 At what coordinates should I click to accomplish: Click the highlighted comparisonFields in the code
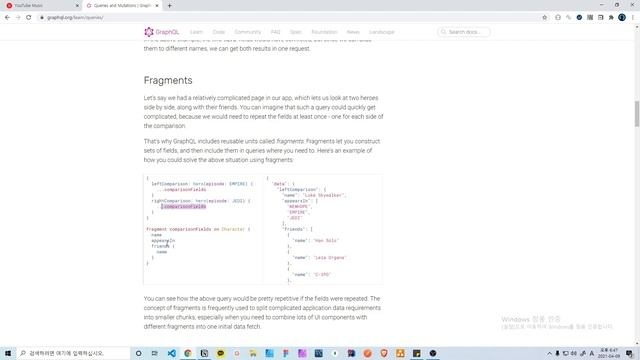183,207
